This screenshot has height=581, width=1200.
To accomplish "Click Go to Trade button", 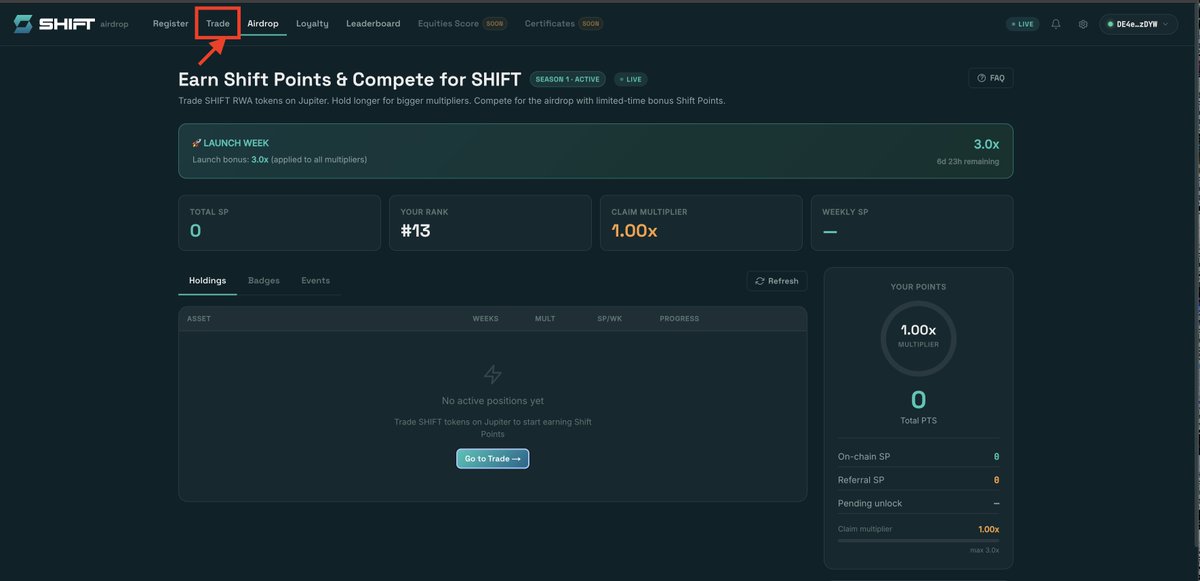I will coord(493,459).
